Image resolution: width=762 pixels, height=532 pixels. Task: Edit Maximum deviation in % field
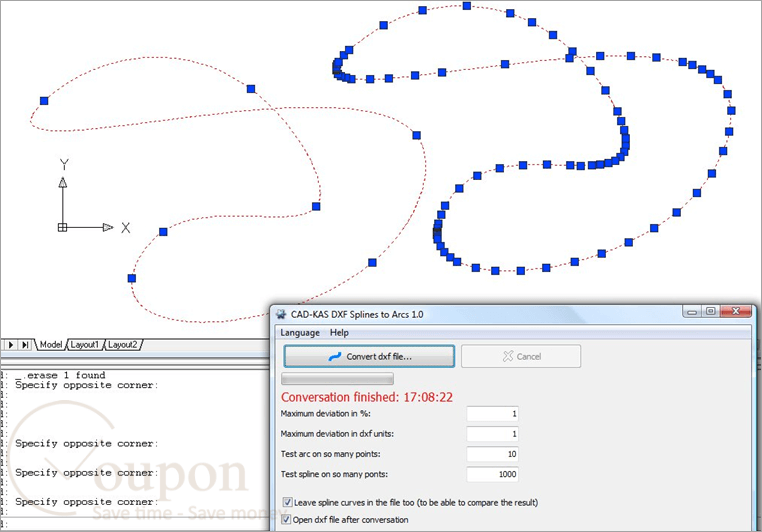click(x=492, y=414)
